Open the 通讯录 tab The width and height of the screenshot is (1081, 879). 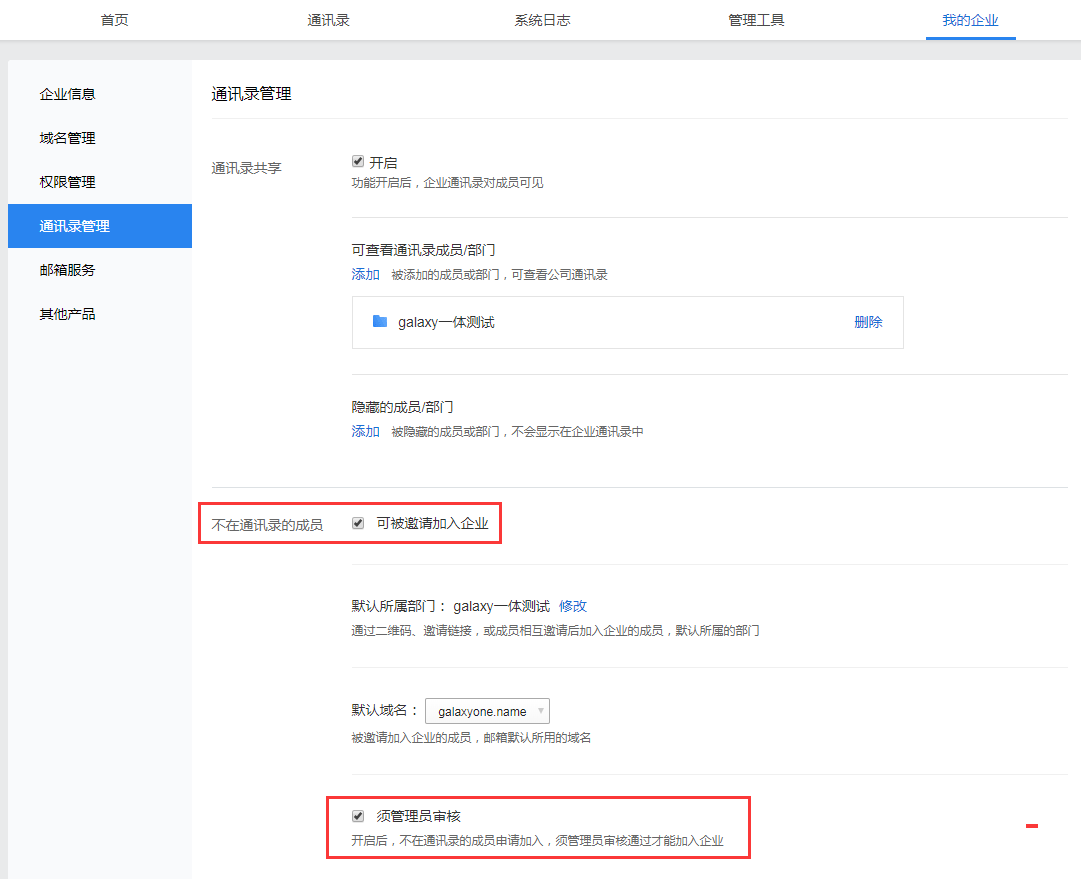click(328, 19)
